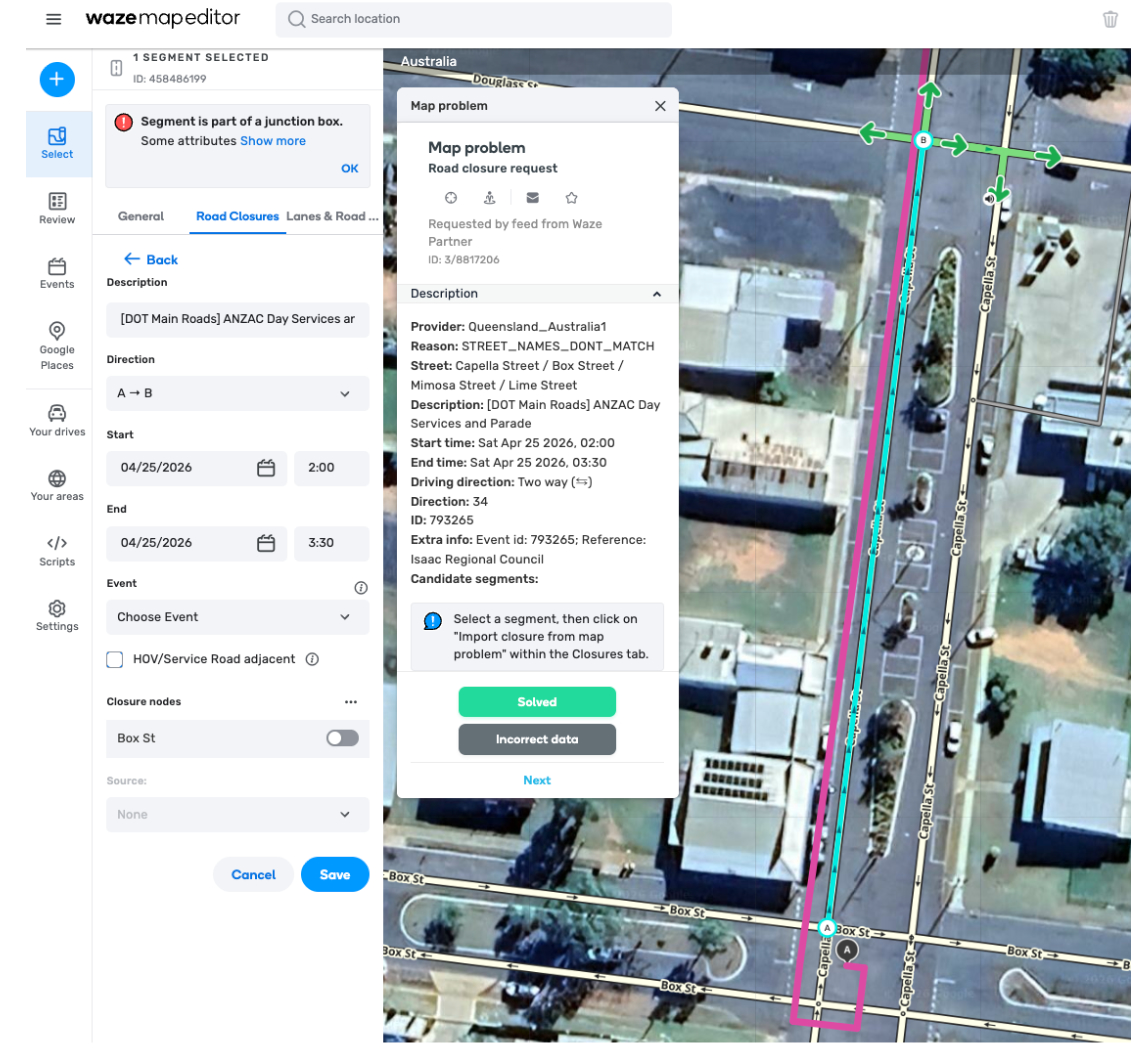Viewport: 1144px width, 1058px height.
Task: Click Show more link in notice
Action: tap(273, 141)
